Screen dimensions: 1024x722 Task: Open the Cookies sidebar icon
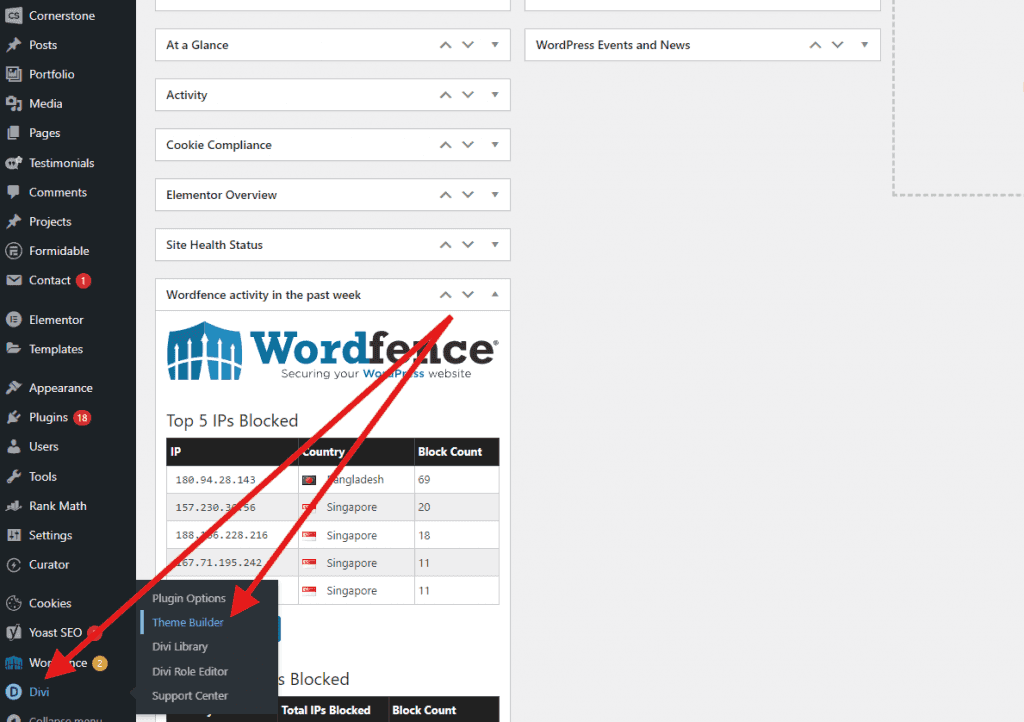[x=14, y=602]
